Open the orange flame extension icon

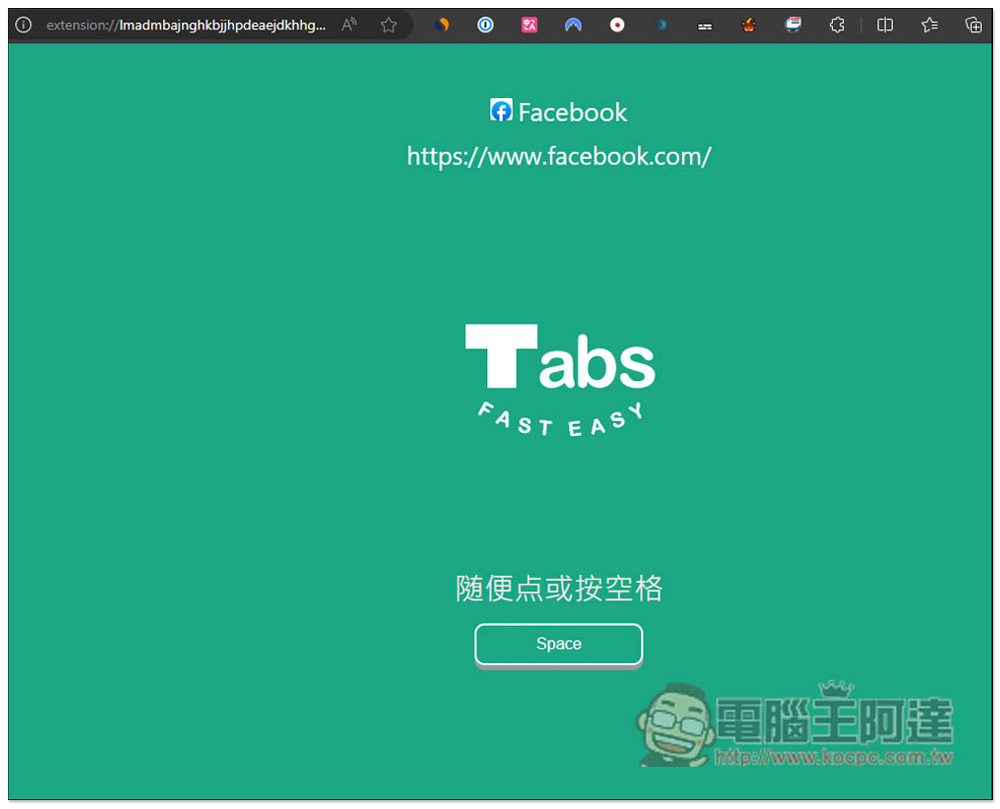749,25
